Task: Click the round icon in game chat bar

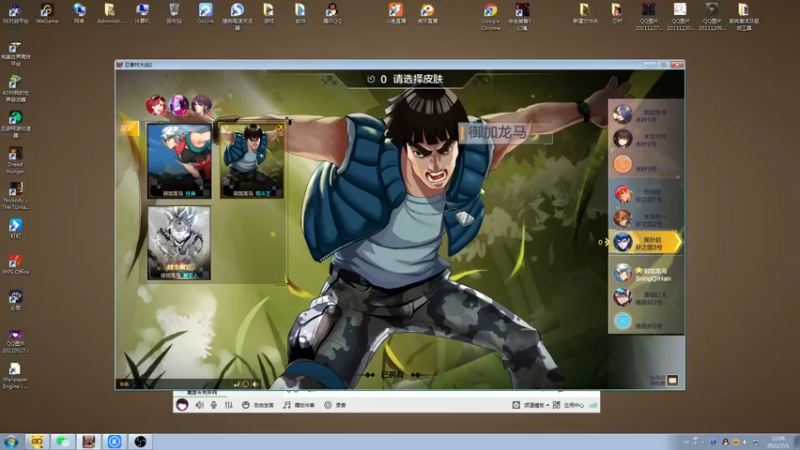Action: (x=245, y=384)
